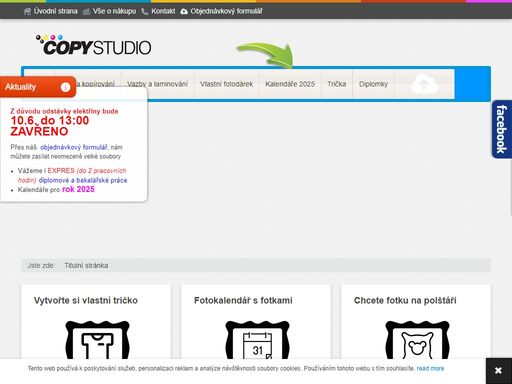This screenshot has height=384, width=512.
Task: Open Kalendáře 2025 menu item
Action: coord(290,84)
